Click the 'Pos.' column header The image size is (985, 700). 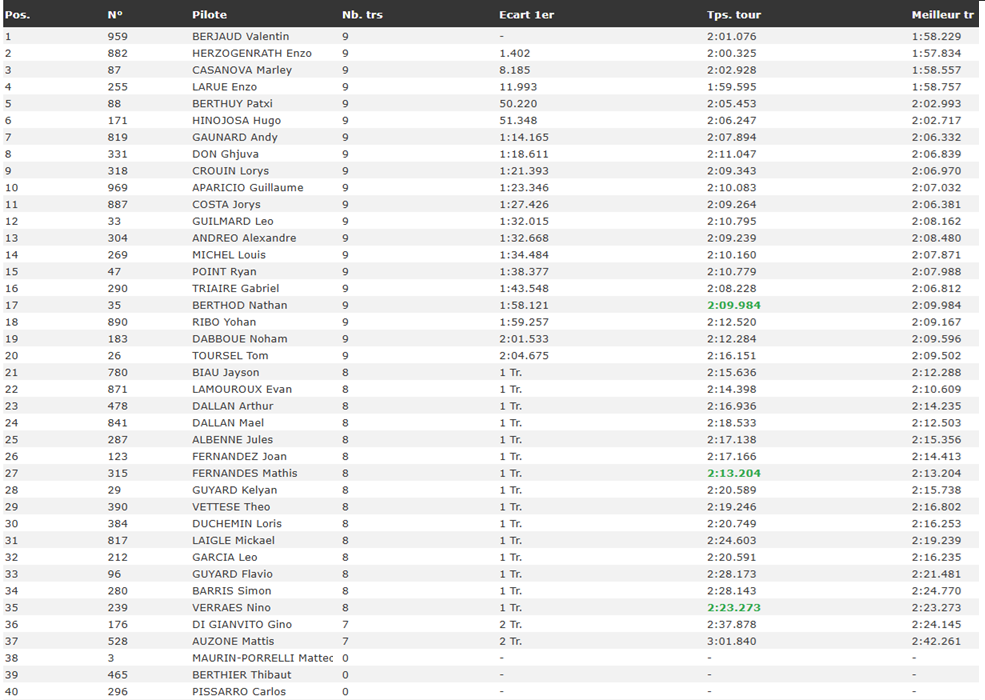(17, 15)
